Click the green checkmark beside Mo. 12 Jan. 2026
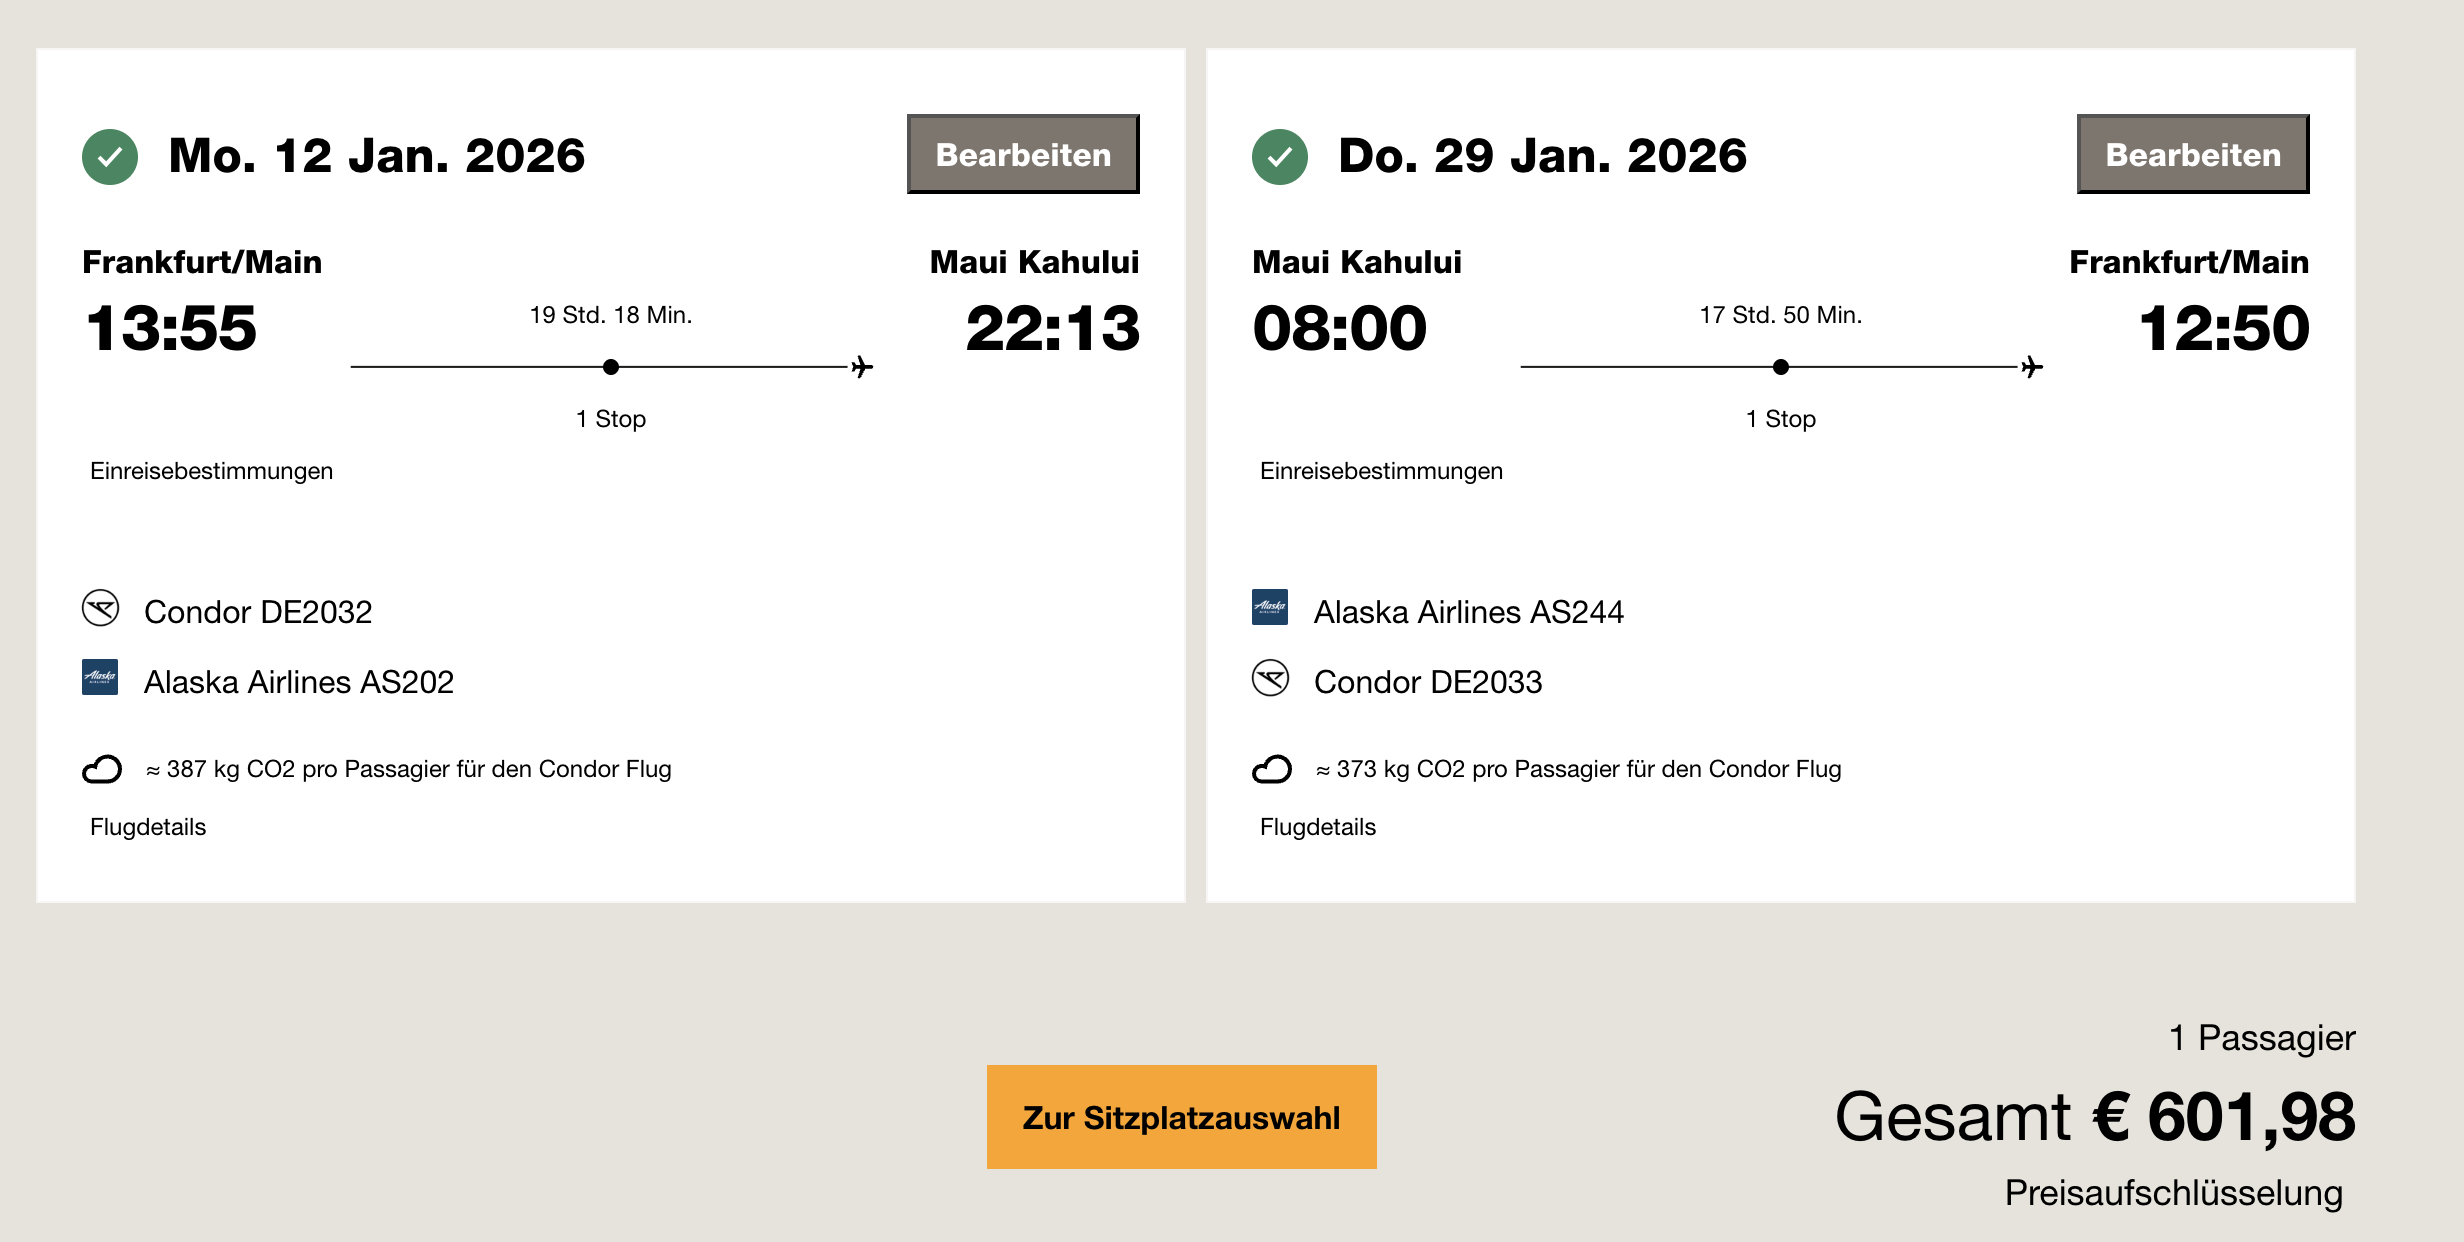Screen dimensions: 2464x1242 [x=110, y=157]
